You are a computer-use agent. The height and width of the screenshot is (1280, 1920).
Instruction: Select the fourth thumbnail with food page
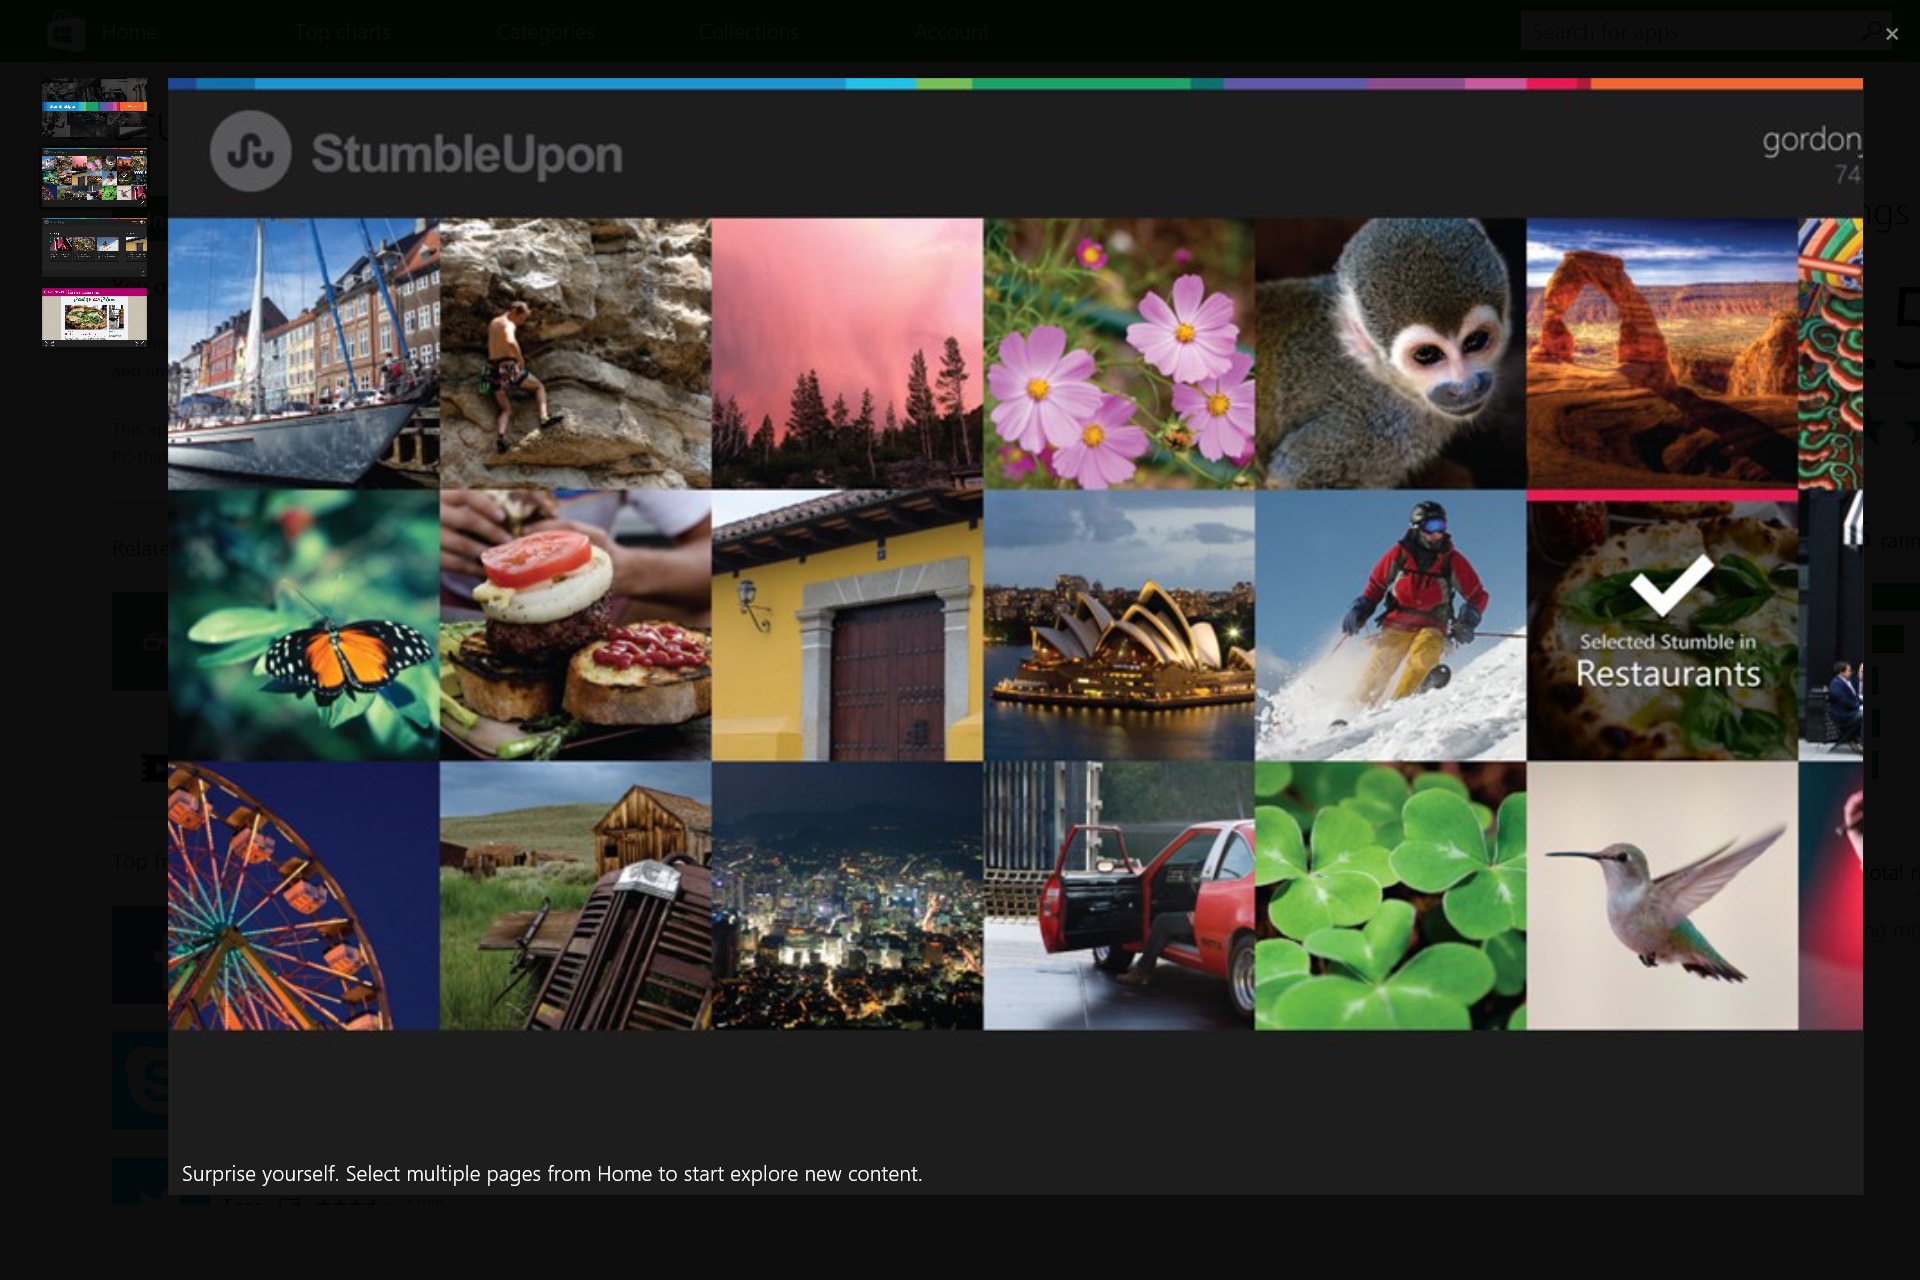tap(94, 316)
